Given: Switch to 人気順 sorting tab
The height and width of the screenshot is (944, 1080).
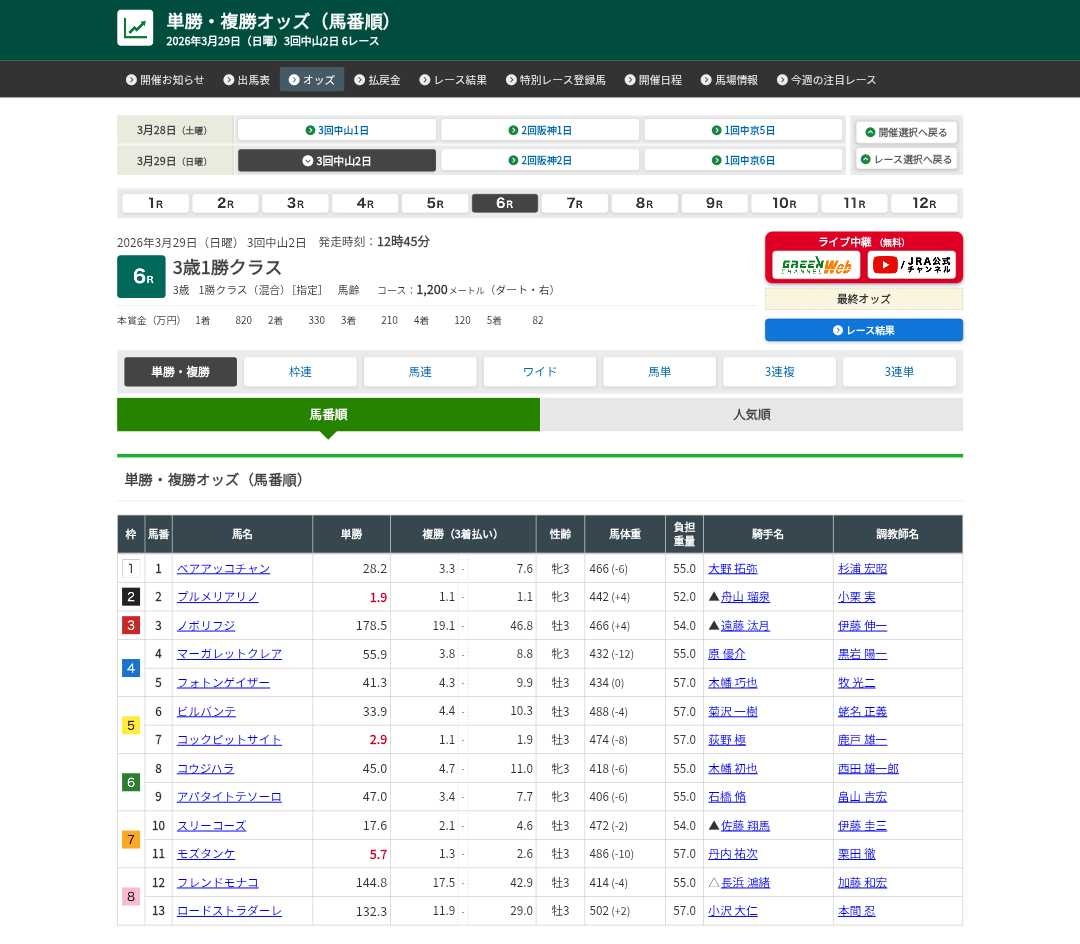Looking at the screenshot, I should click(x=751, y=414).
